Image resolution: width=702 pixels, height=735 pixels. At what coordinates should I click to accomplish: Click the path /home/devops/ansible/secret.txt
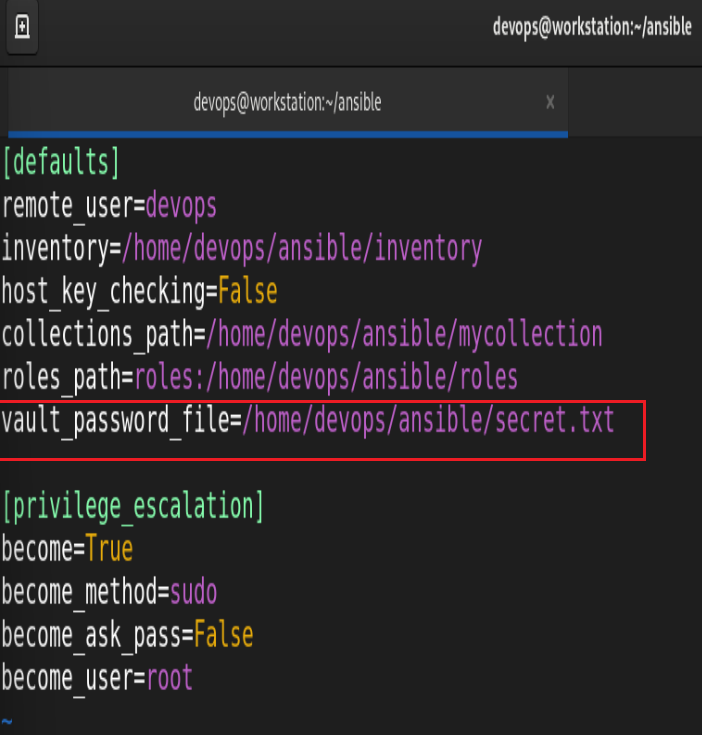point(428,420)
